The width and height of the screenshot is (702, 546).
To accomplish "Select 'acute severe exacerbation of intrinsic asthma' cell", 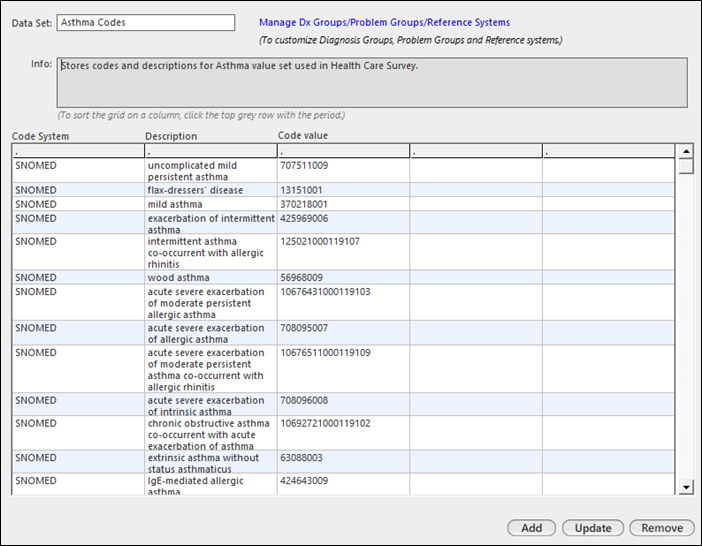I will [211, 405].
